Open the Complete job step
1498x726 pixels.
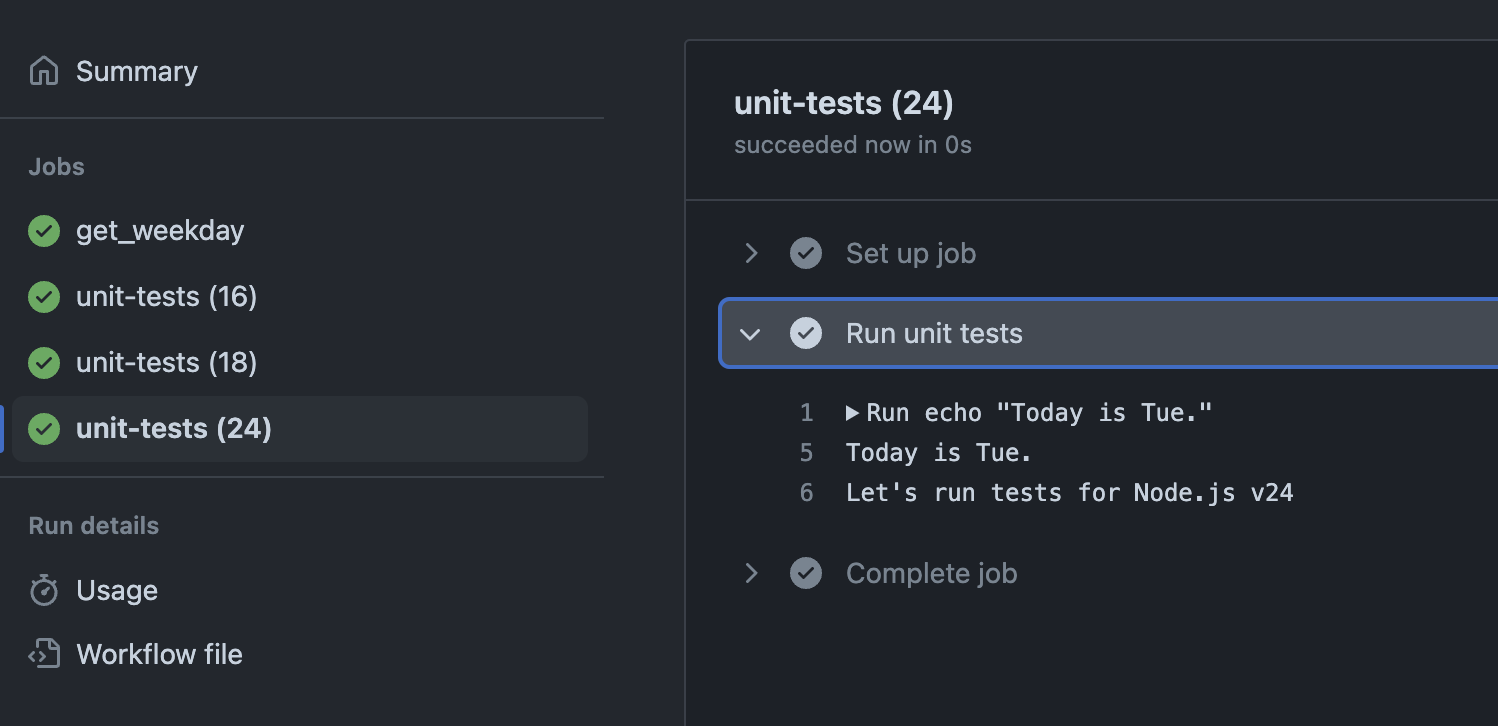coord(931,573)
